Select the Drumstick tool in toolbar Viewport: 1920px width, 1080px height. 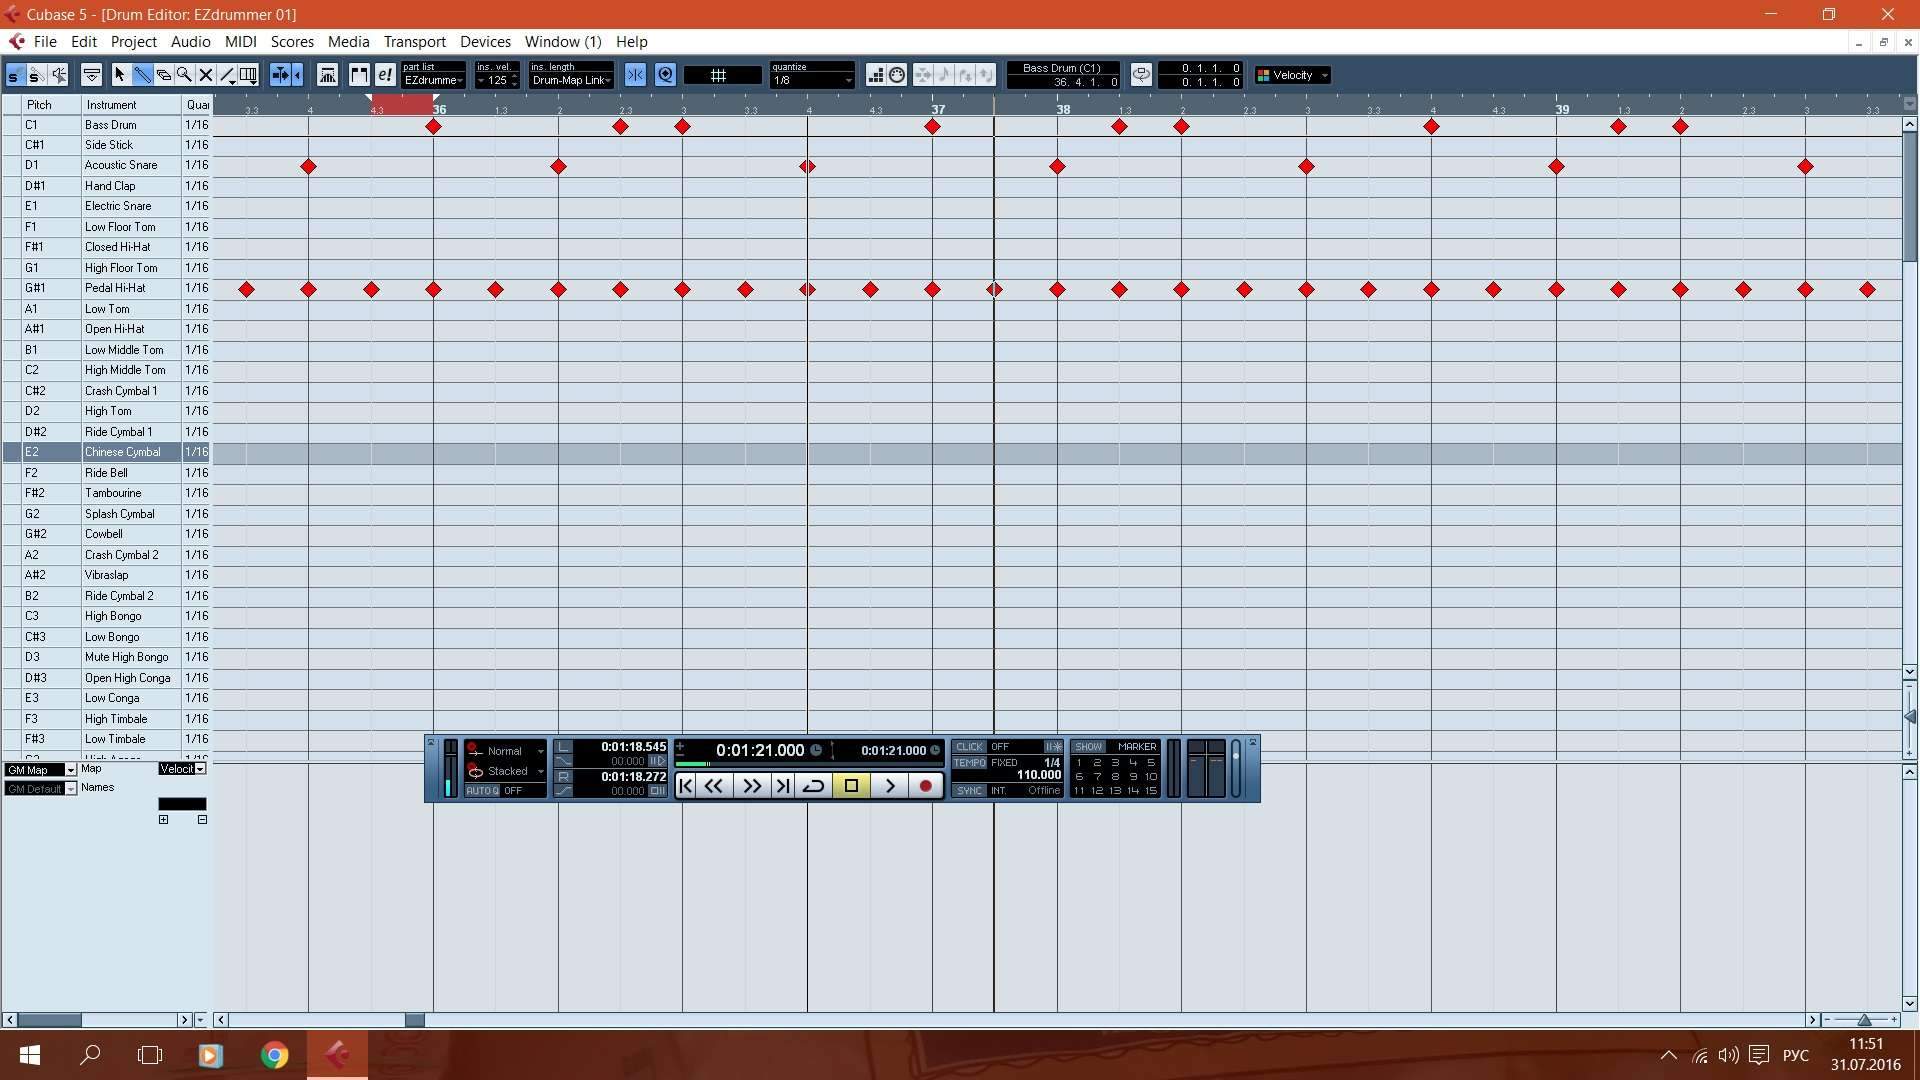pyautogui.click(x=141, y=75)
